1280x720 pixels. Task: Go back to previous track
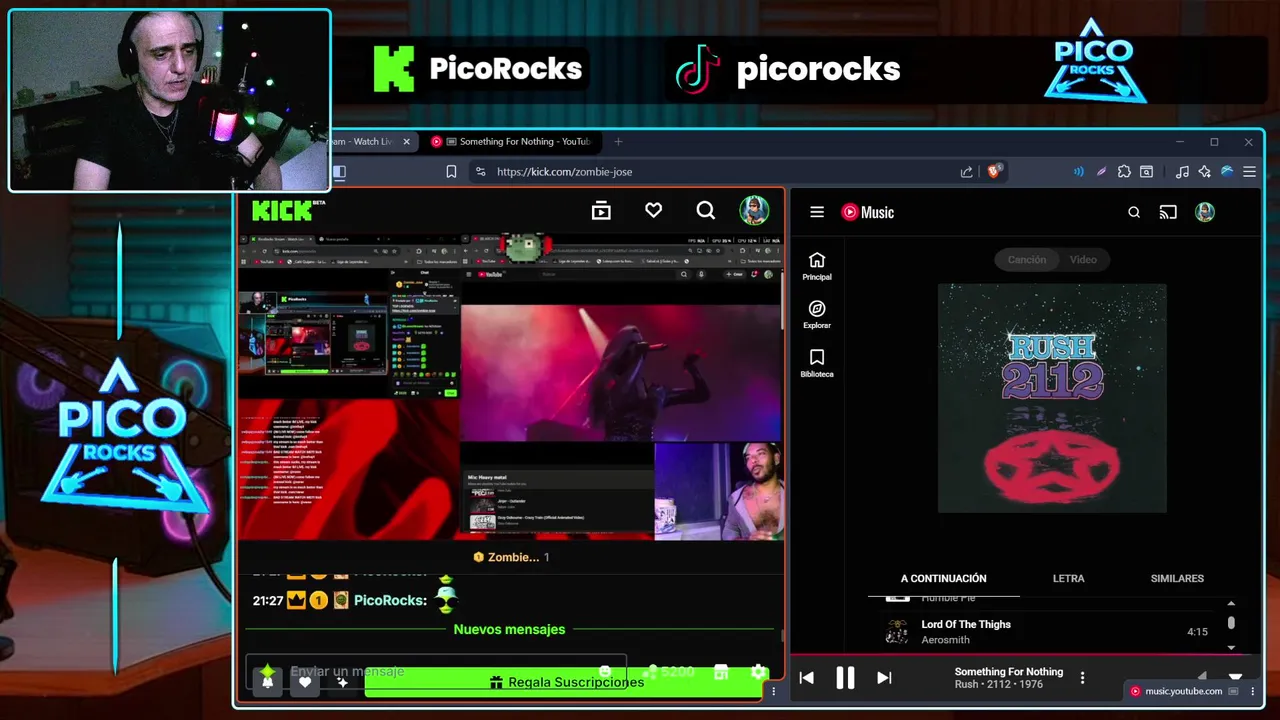(807, 678)
